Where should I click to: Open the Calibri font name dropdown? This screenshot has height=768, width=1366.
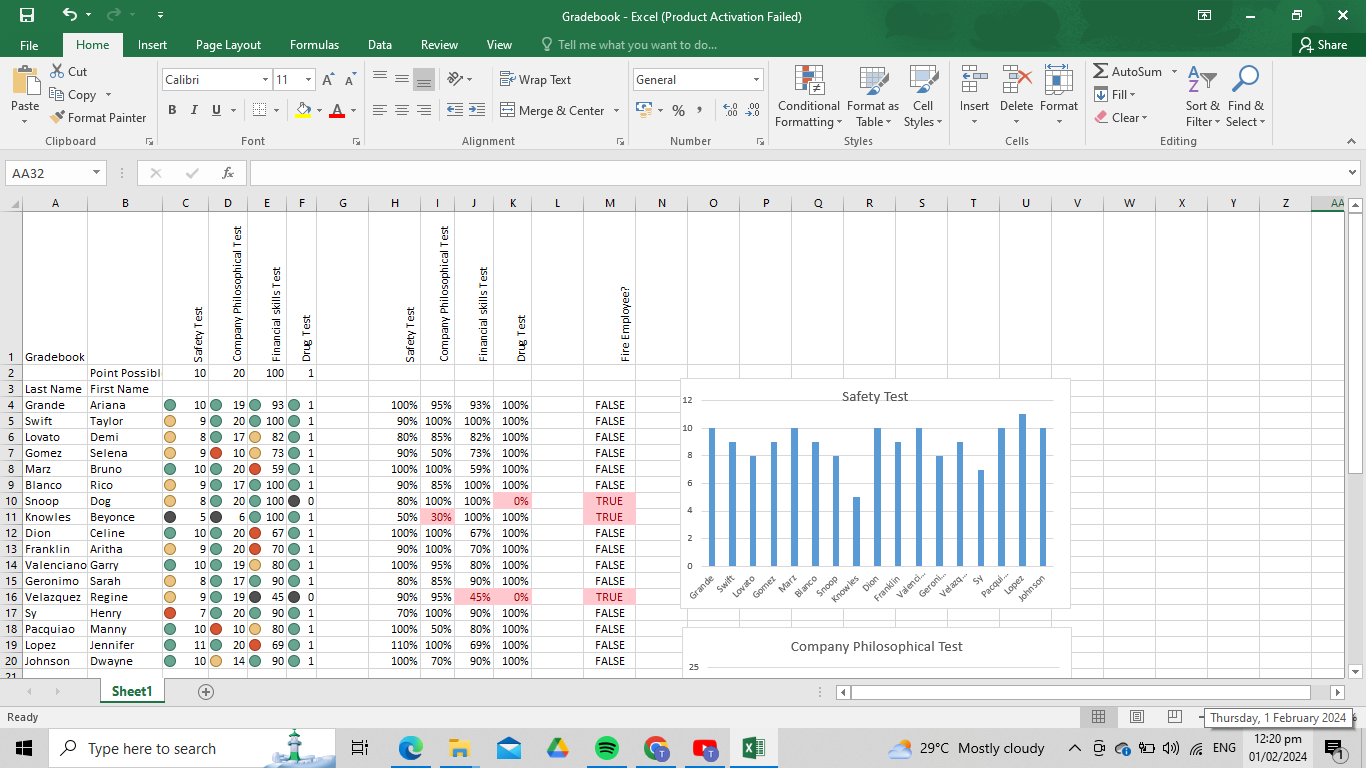click(265, 80)
